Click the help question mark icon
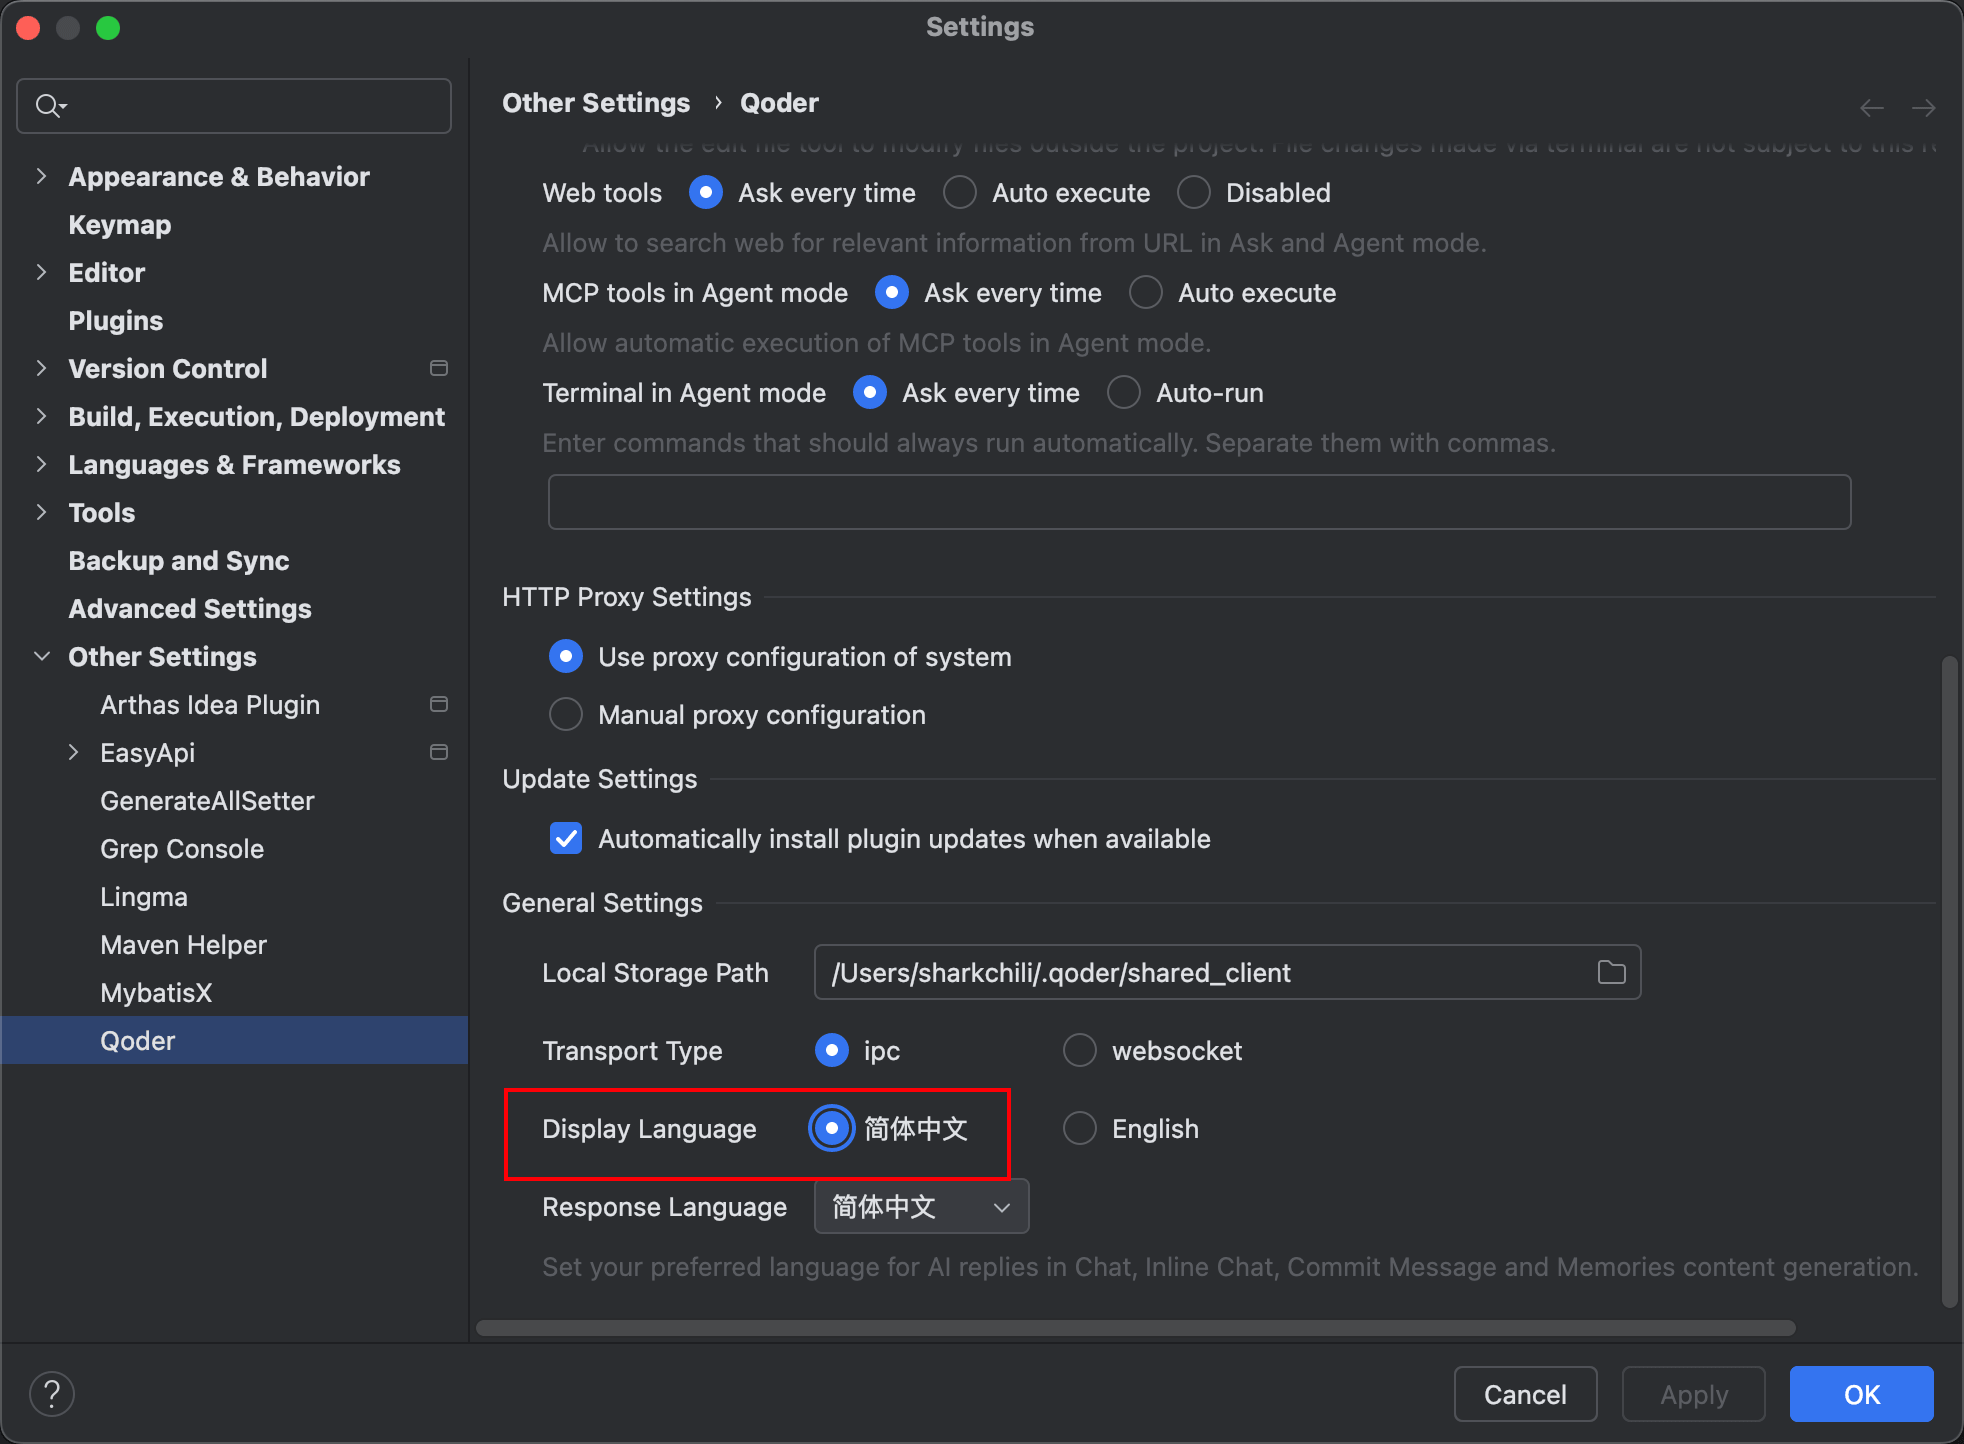This screenshot has height=1444, width=1964. pyautogui.click(x=52, y=1393)
